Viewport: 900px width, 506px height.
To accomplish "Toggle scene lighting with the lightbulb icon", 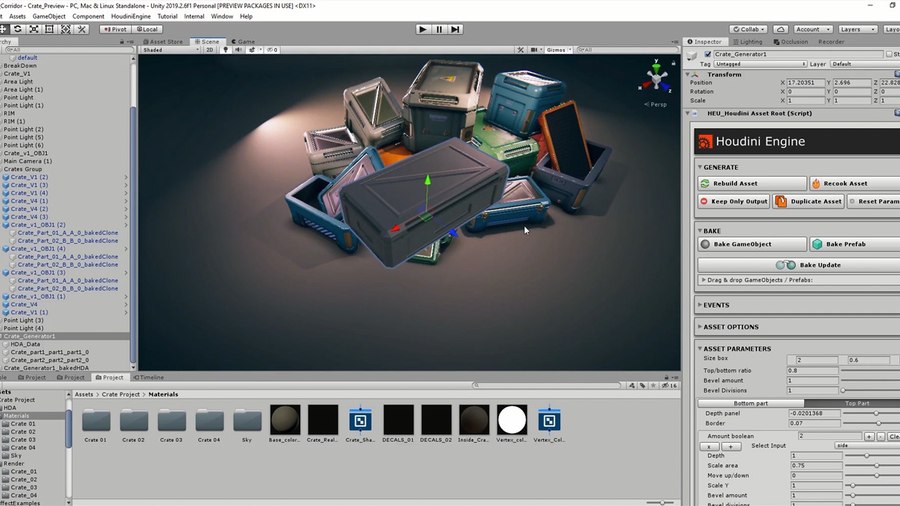I will point(226,50).
